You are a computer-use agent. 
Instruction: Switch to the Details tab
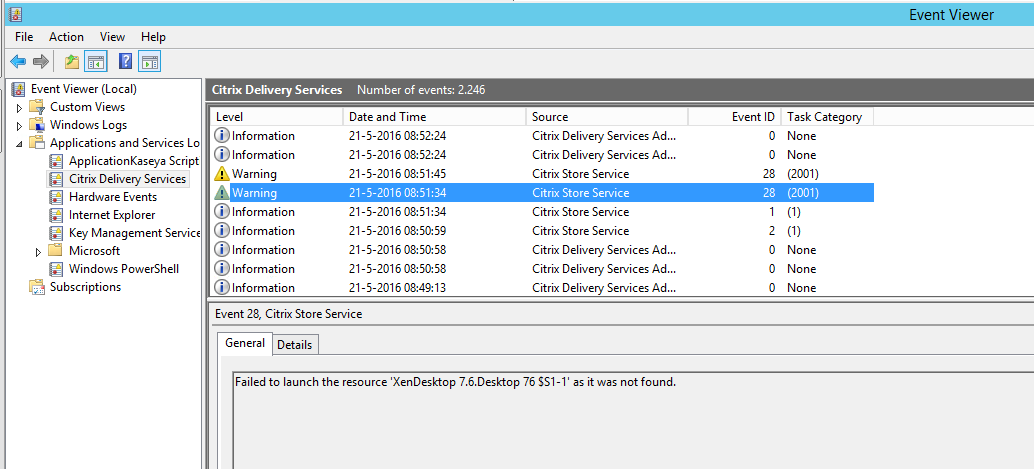pyautogui.click(x=294, y=345)
